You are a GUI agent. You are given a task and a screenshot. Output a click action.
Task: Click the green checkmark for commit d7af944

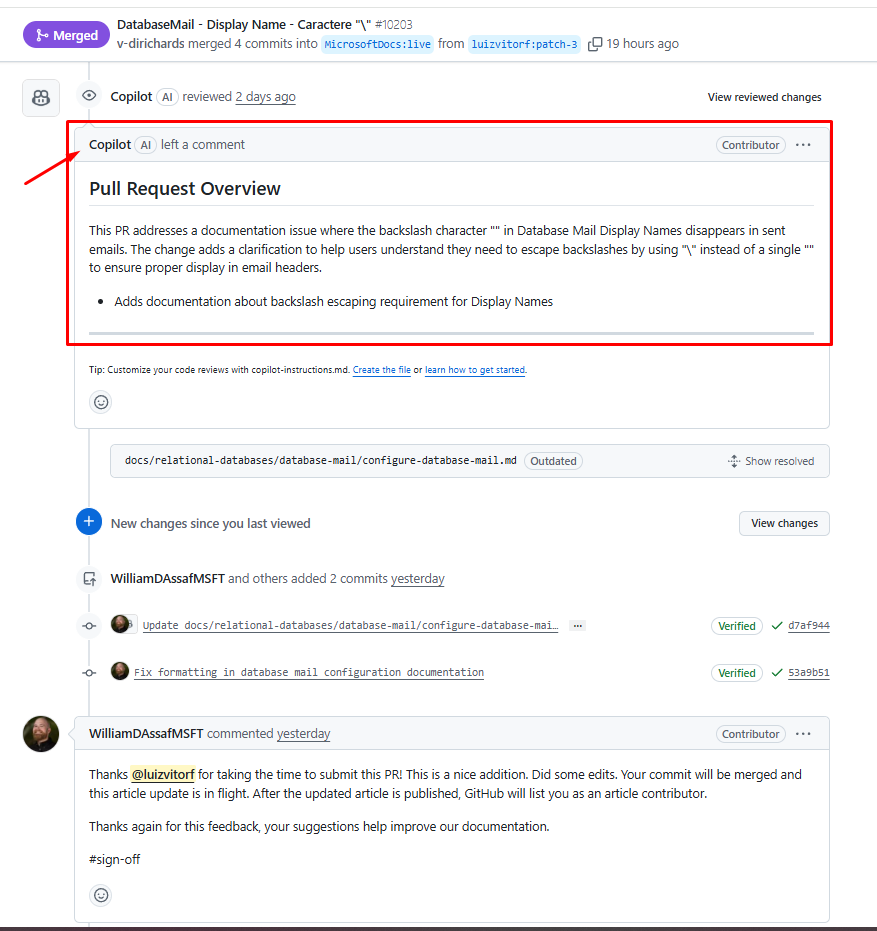(777, 625)
